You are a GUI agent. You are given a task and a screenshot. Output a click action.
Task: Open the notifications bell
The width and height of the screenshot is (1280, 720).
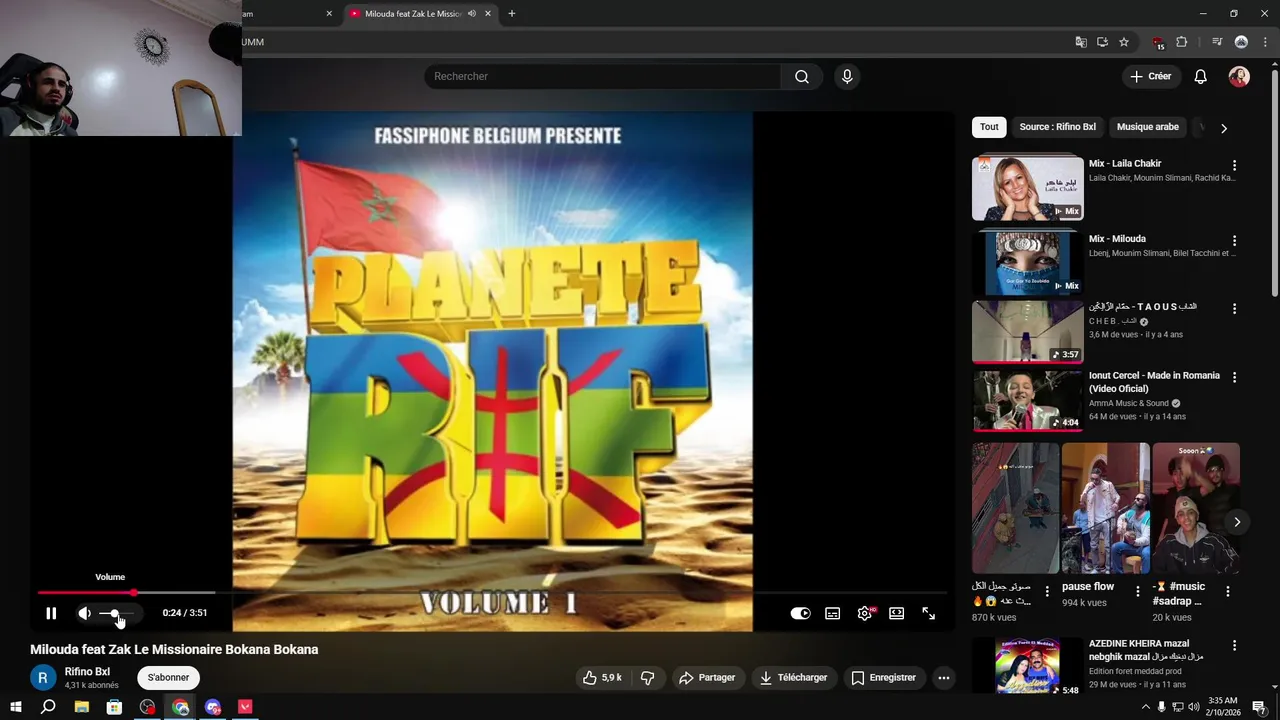coord(1201,76)
